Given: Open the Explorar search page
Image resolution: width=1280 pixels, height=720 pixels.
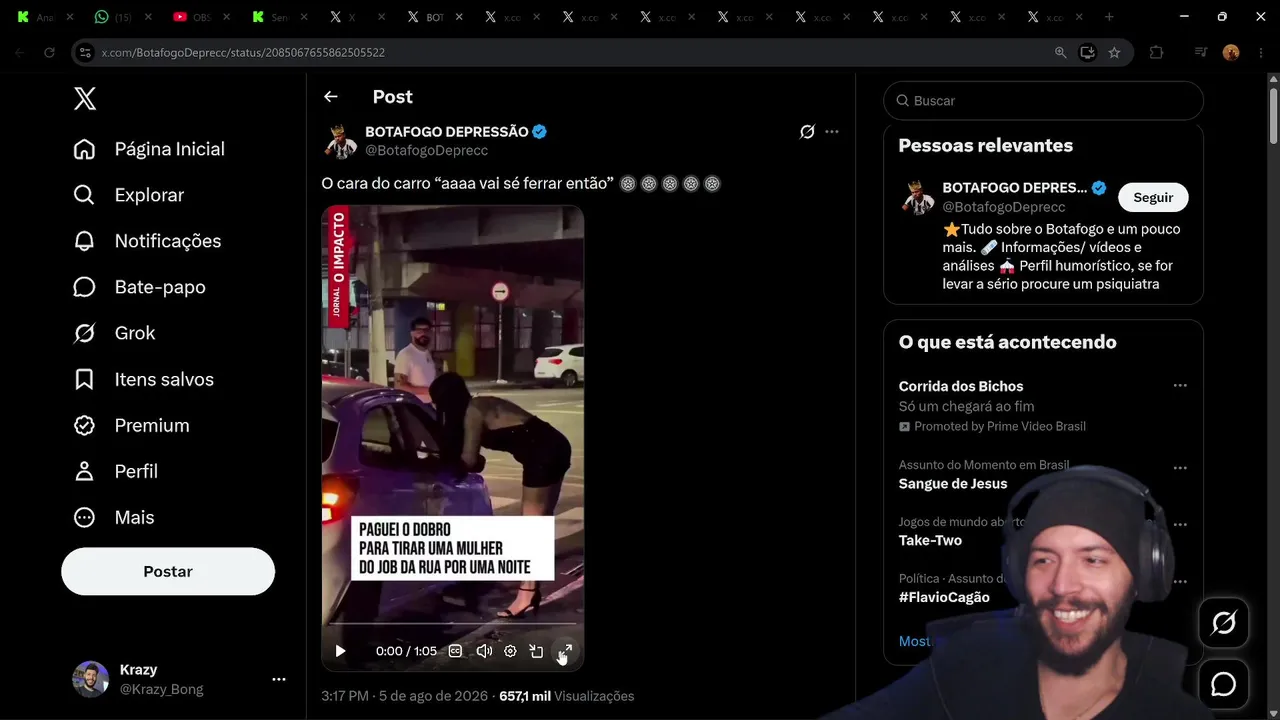Looking at the screenshot, I should coord(129,195).
